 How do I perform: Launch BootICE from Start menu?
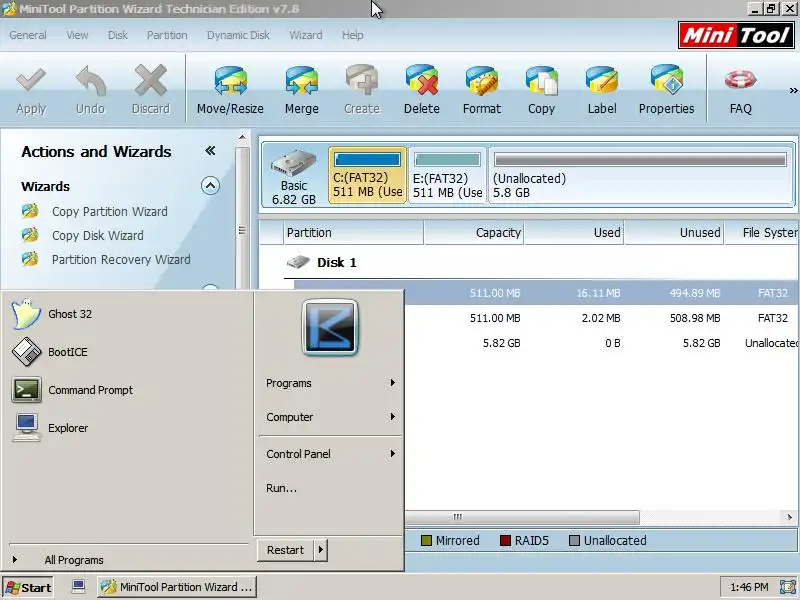click(68, 352)
